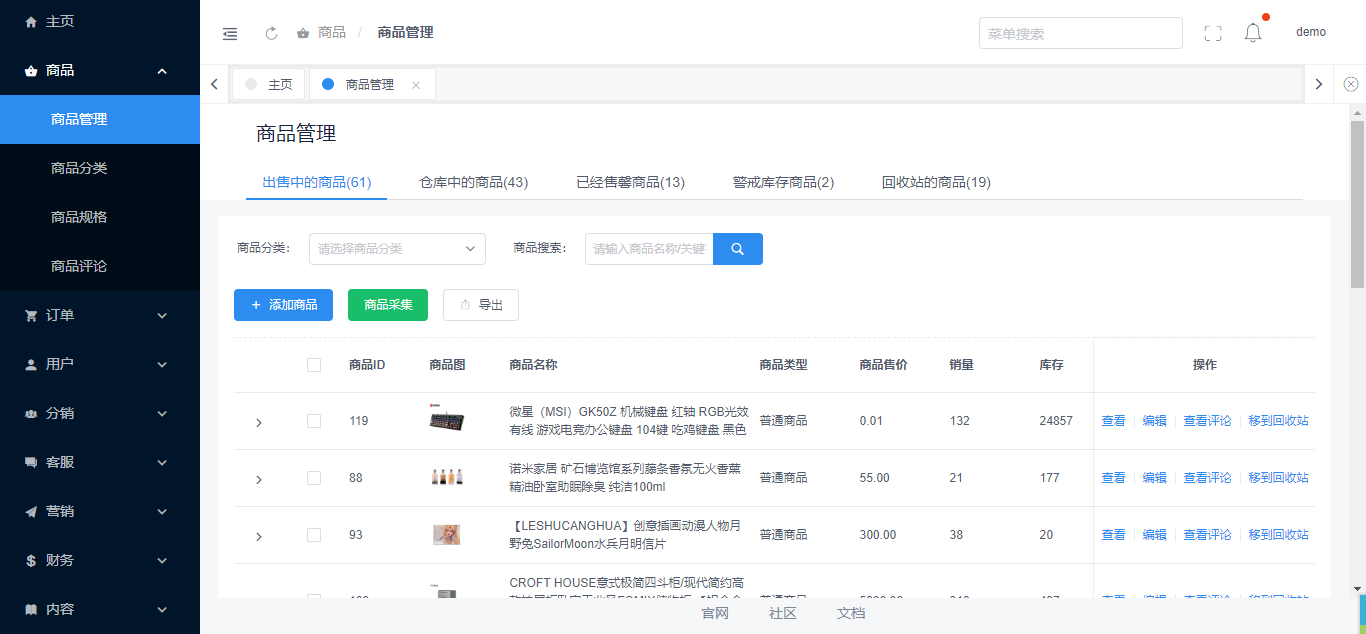Expand the 订单 sidebar menu
1366x634 pixels.
(x=100, y=315)
